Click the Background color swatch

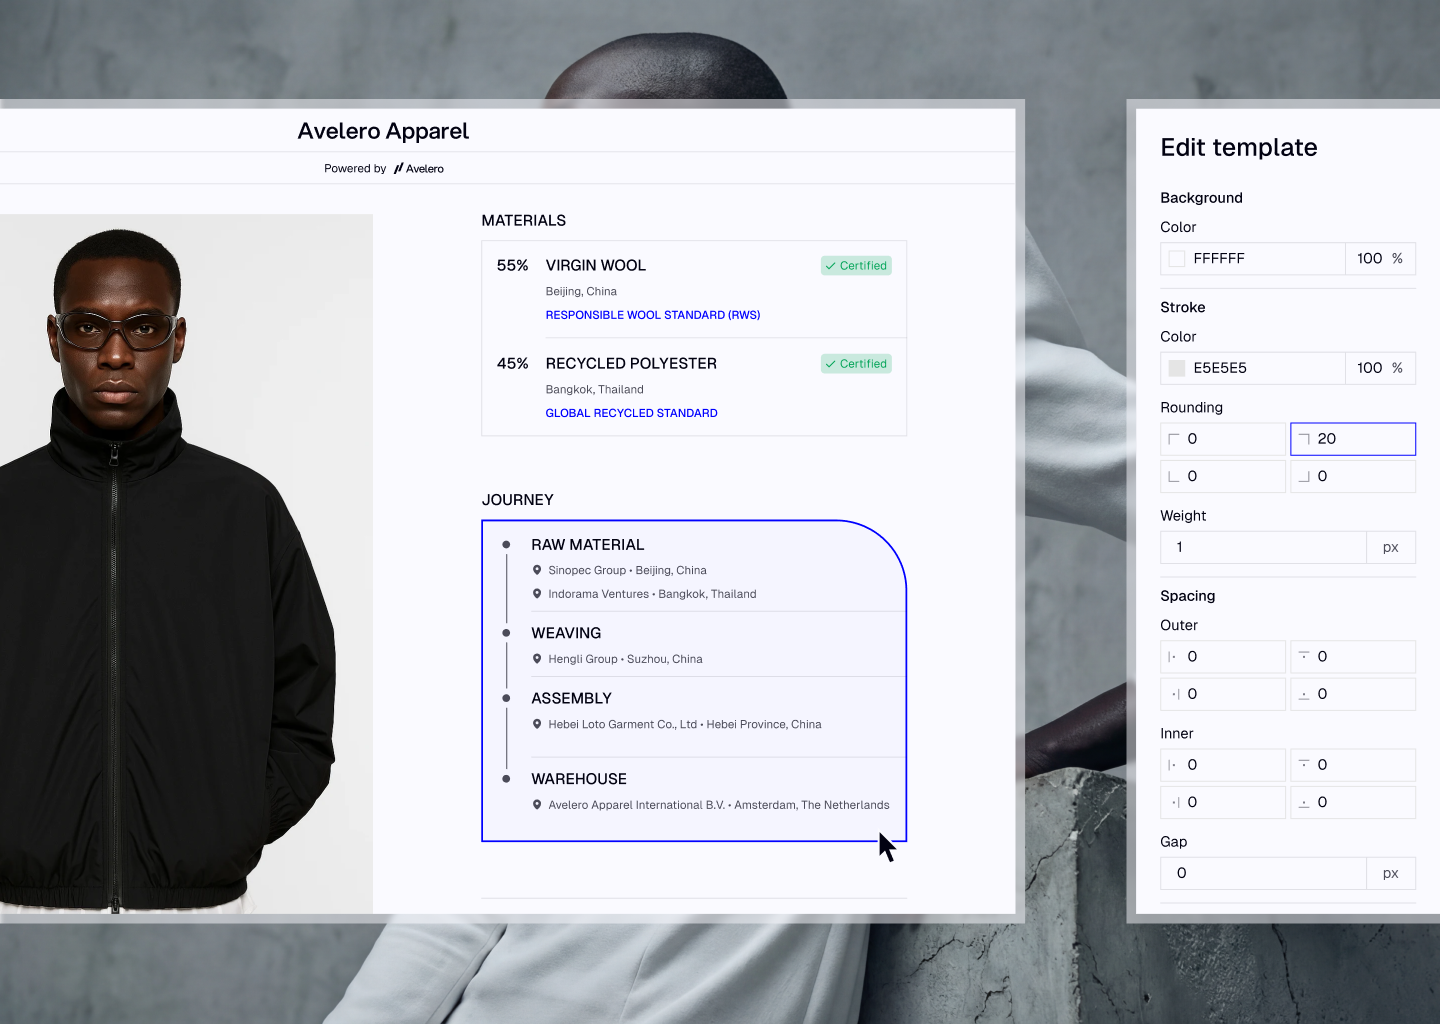coord(1177,259)
